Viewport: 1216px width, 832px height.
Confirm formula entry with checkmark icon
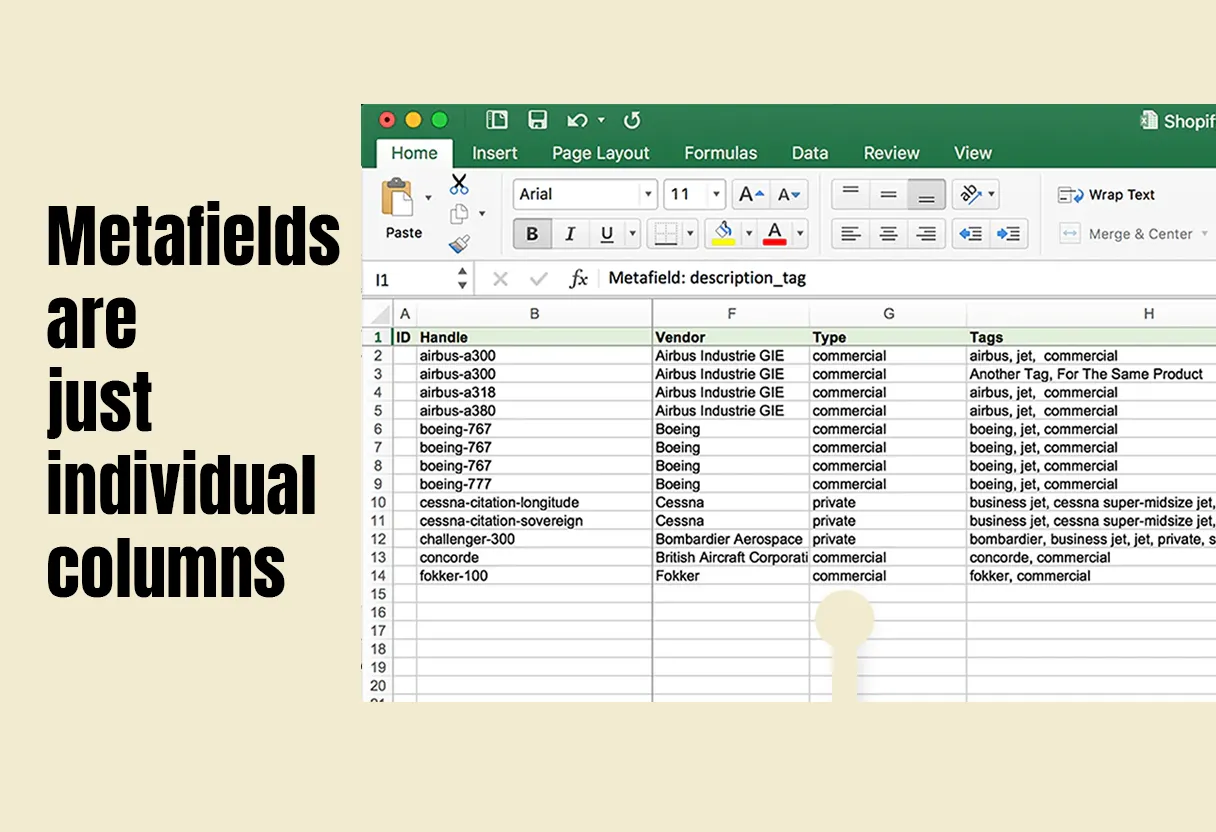539,279
